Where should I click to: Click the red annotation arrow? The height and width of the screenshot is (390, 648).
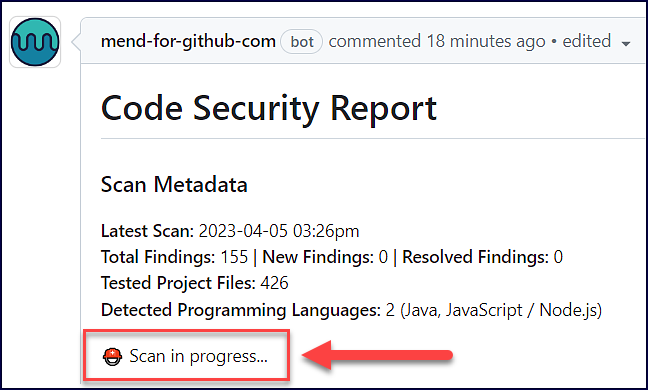coord(378,355)
